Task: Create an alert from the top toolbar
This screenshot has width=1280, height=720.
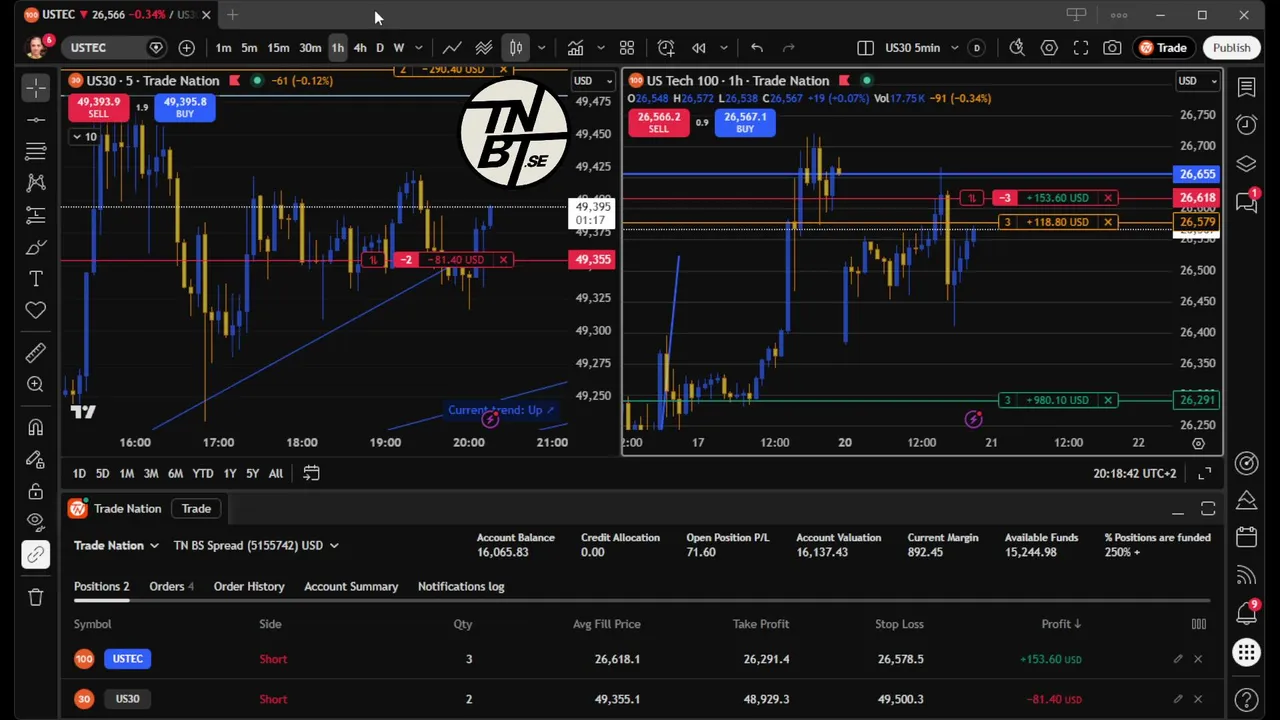Action: [666, 48]
